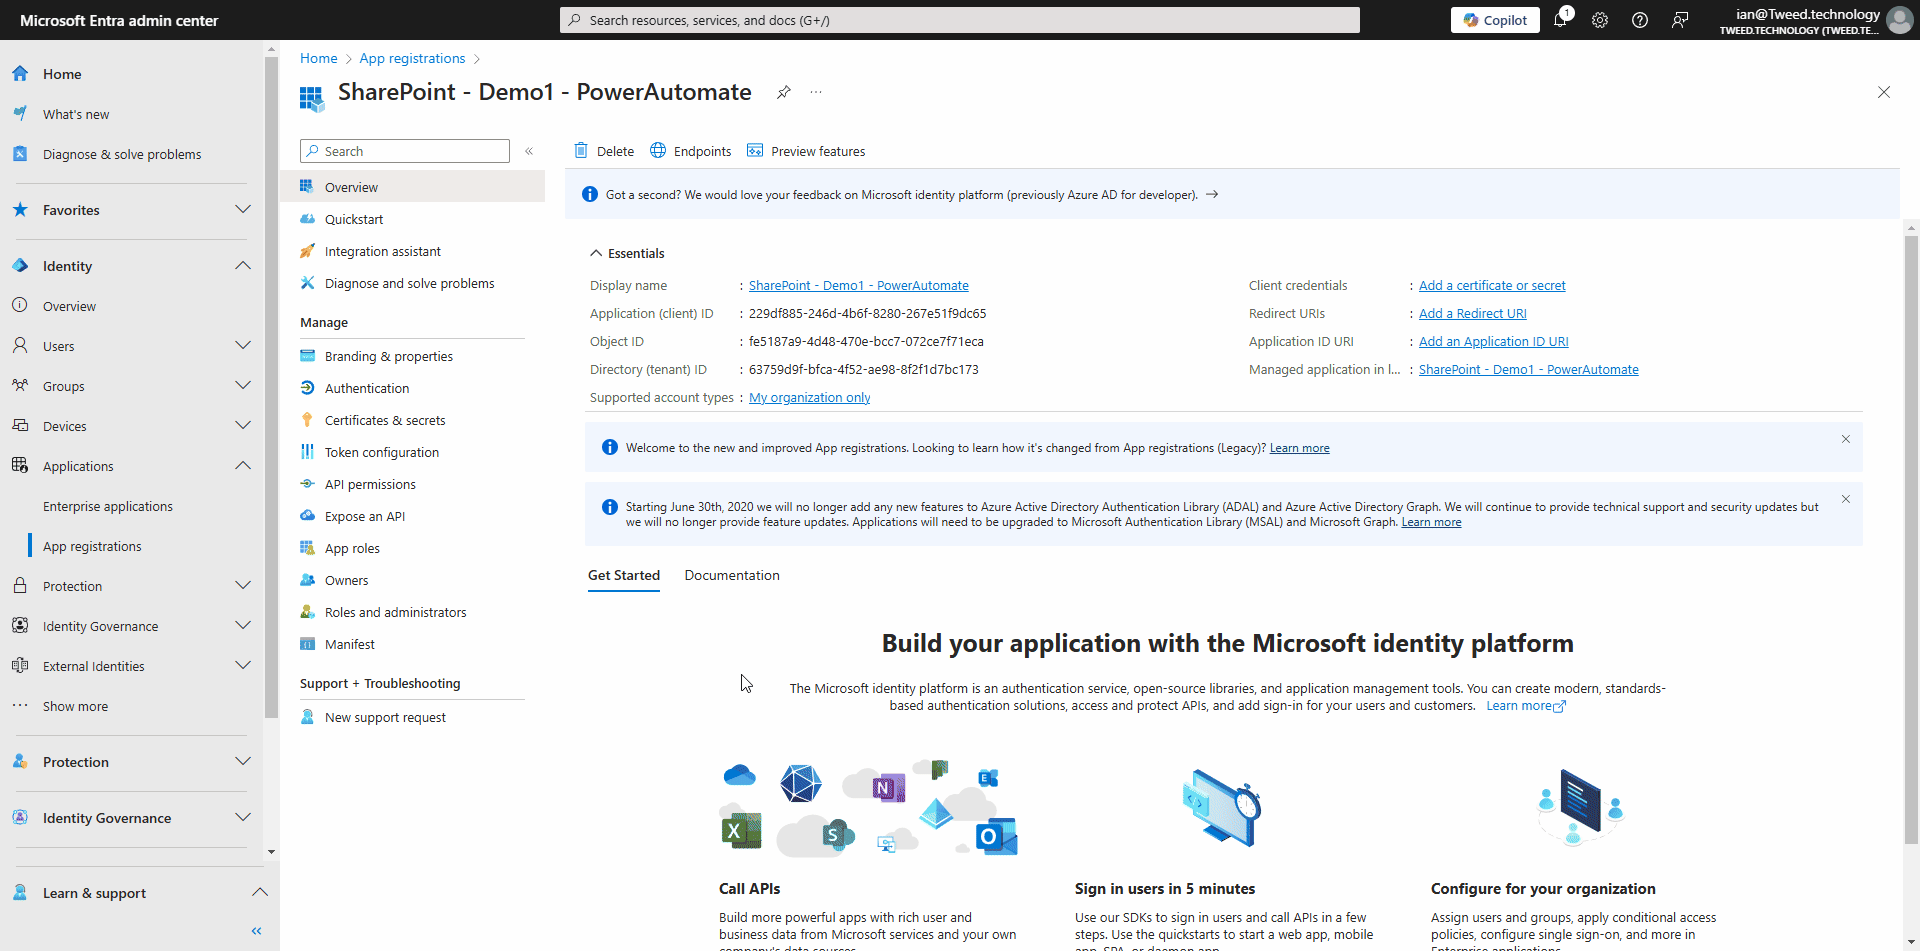Collapse the app registration menu pane

pyautogui.click(x=530, y=151)
